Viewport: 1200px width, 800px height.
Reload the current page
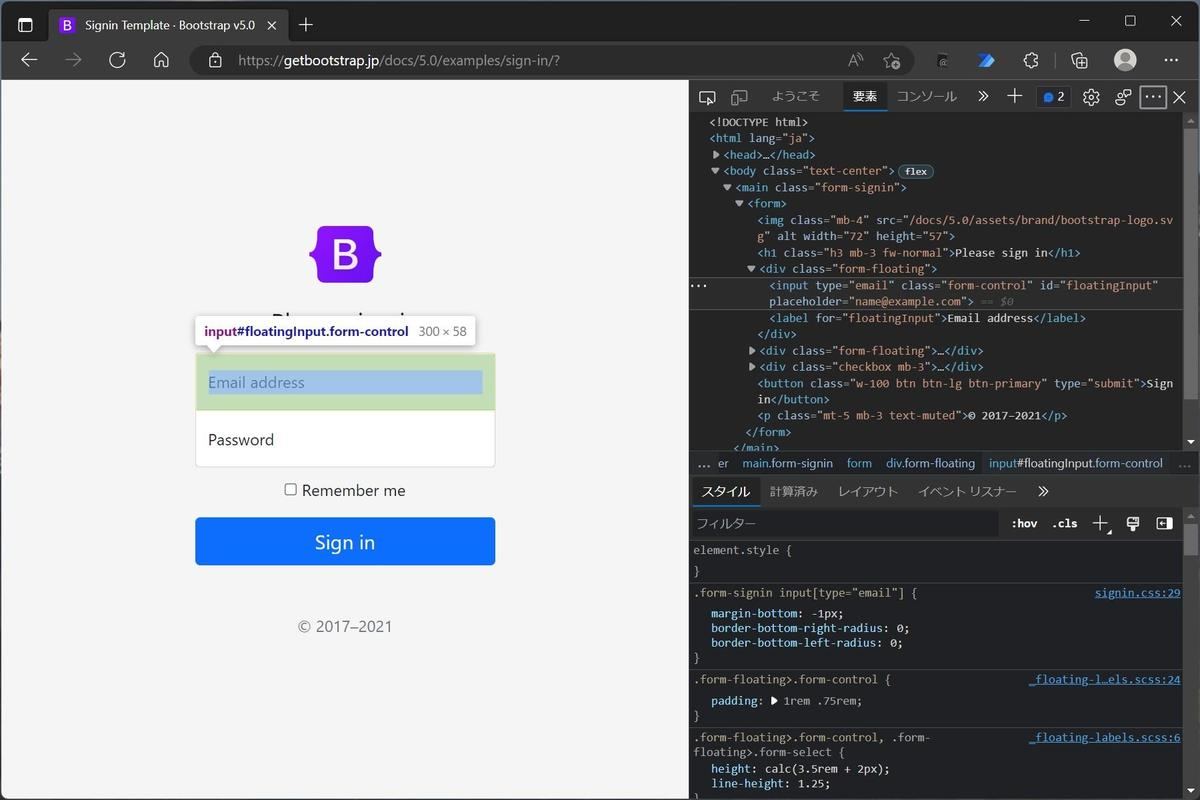tap(117, 60)
